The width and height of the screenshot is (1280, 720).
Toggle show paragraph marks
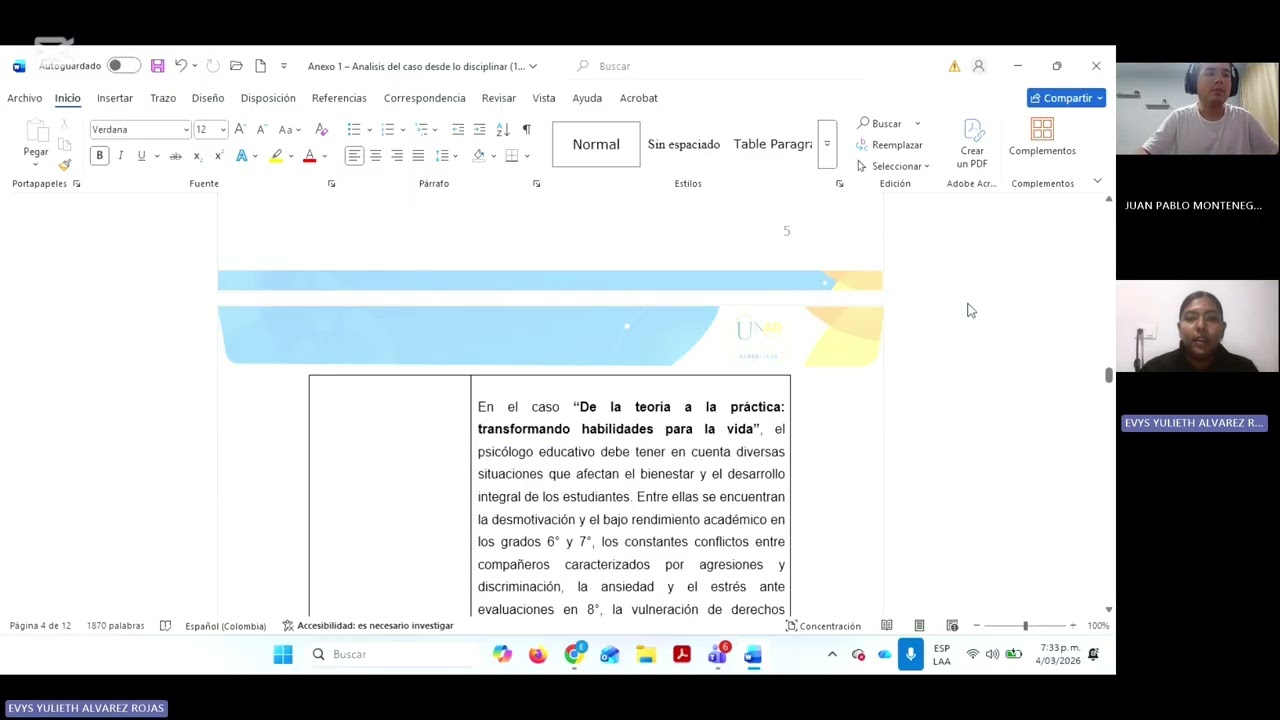pyautogui.click(x=526, y=129)
